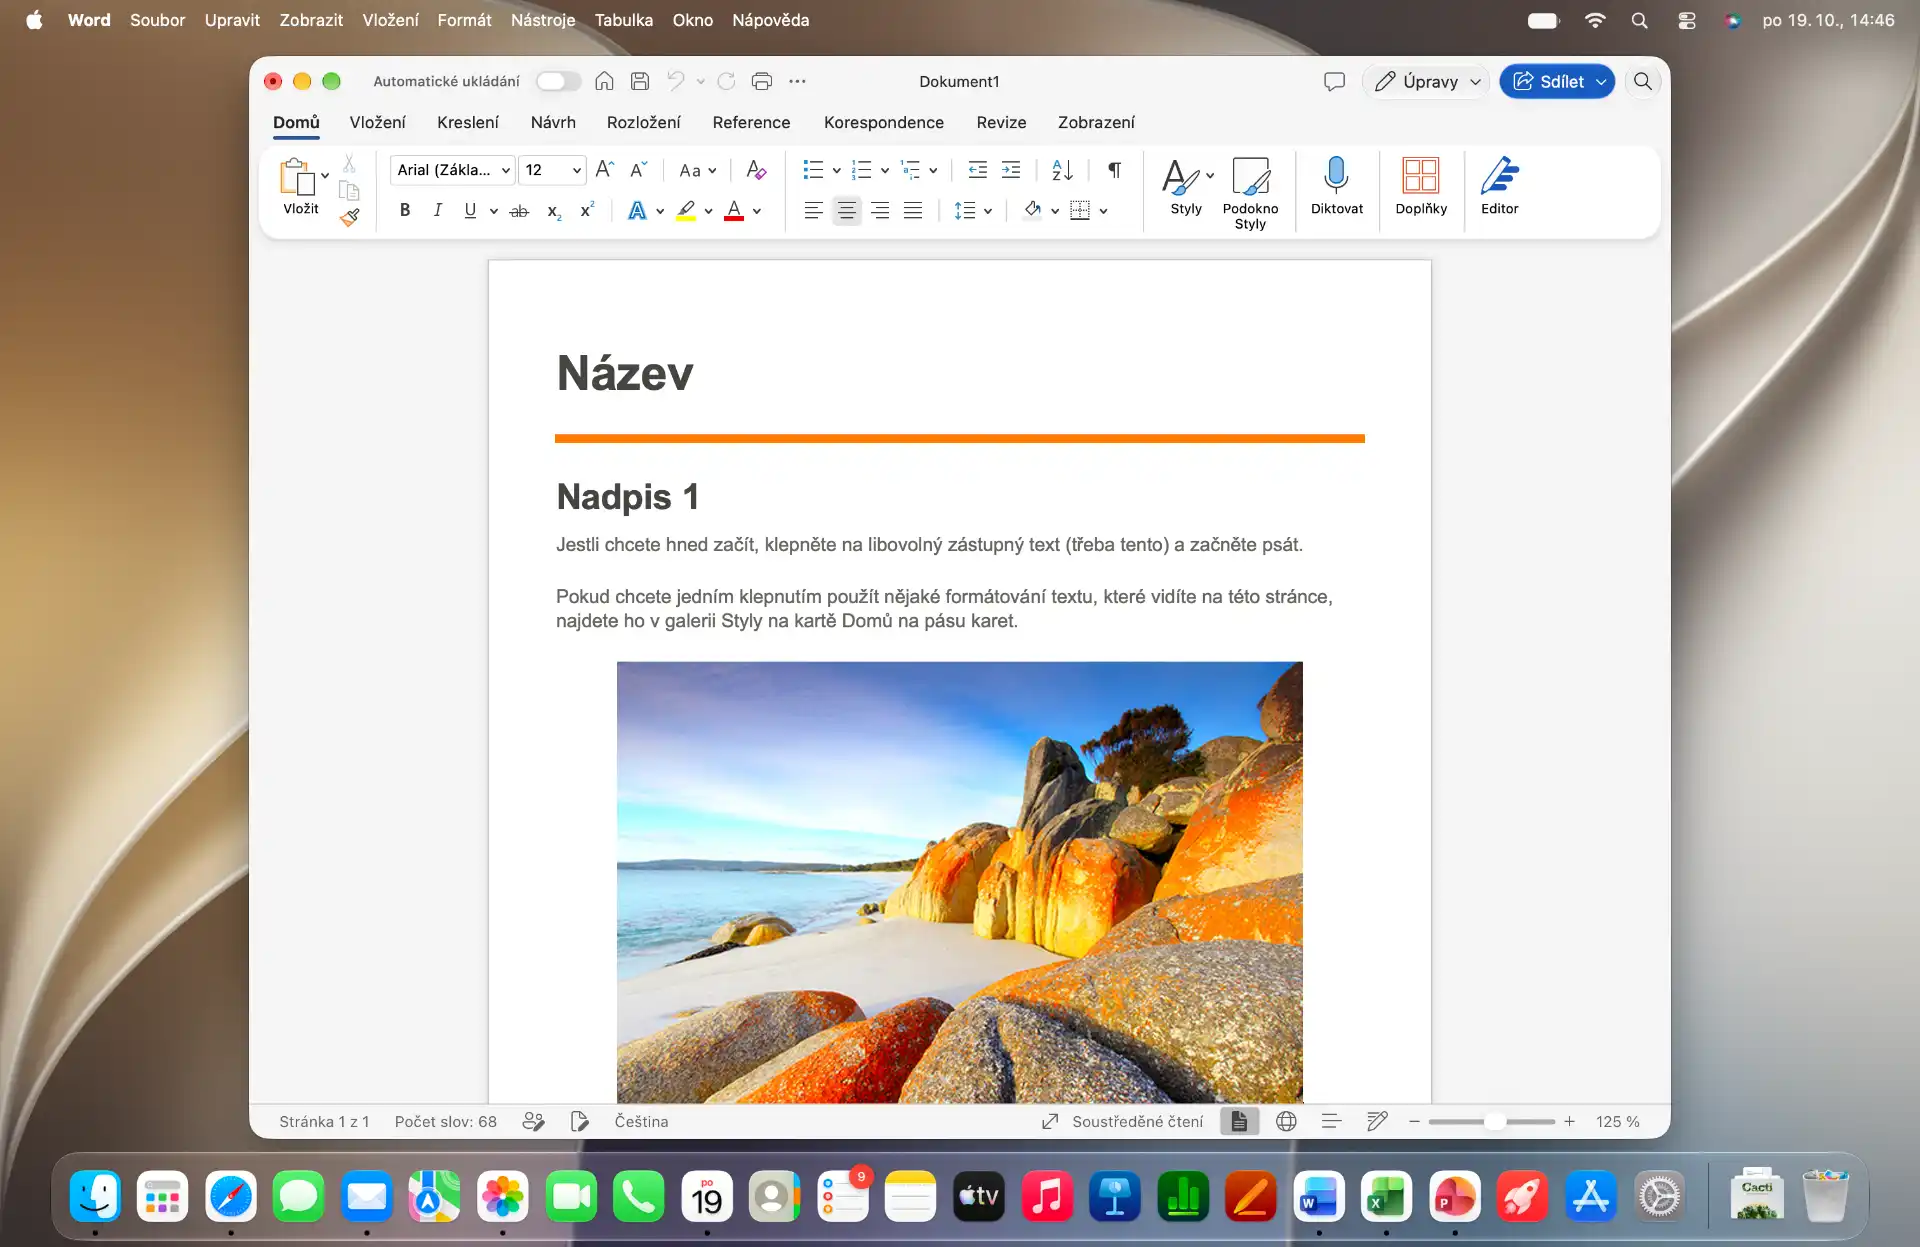The image size is (1920, 1247).
Task: Click the Čeština language button
Action: pos(641,1122)
